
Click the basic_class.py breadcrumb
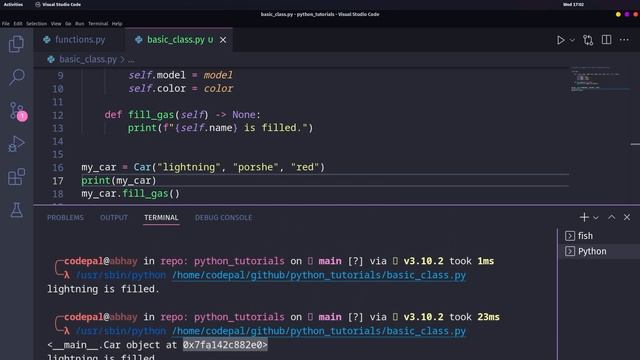point(87,60)
